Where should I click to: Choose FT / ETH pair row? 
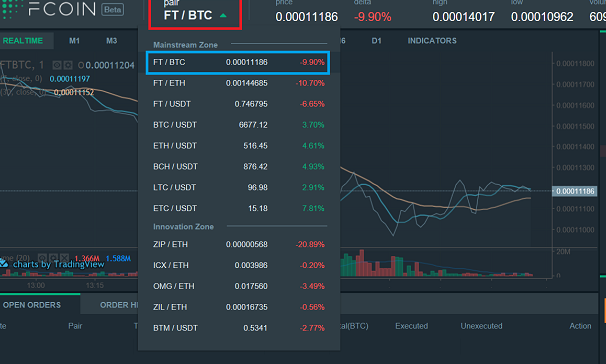(x=239, y=83)
